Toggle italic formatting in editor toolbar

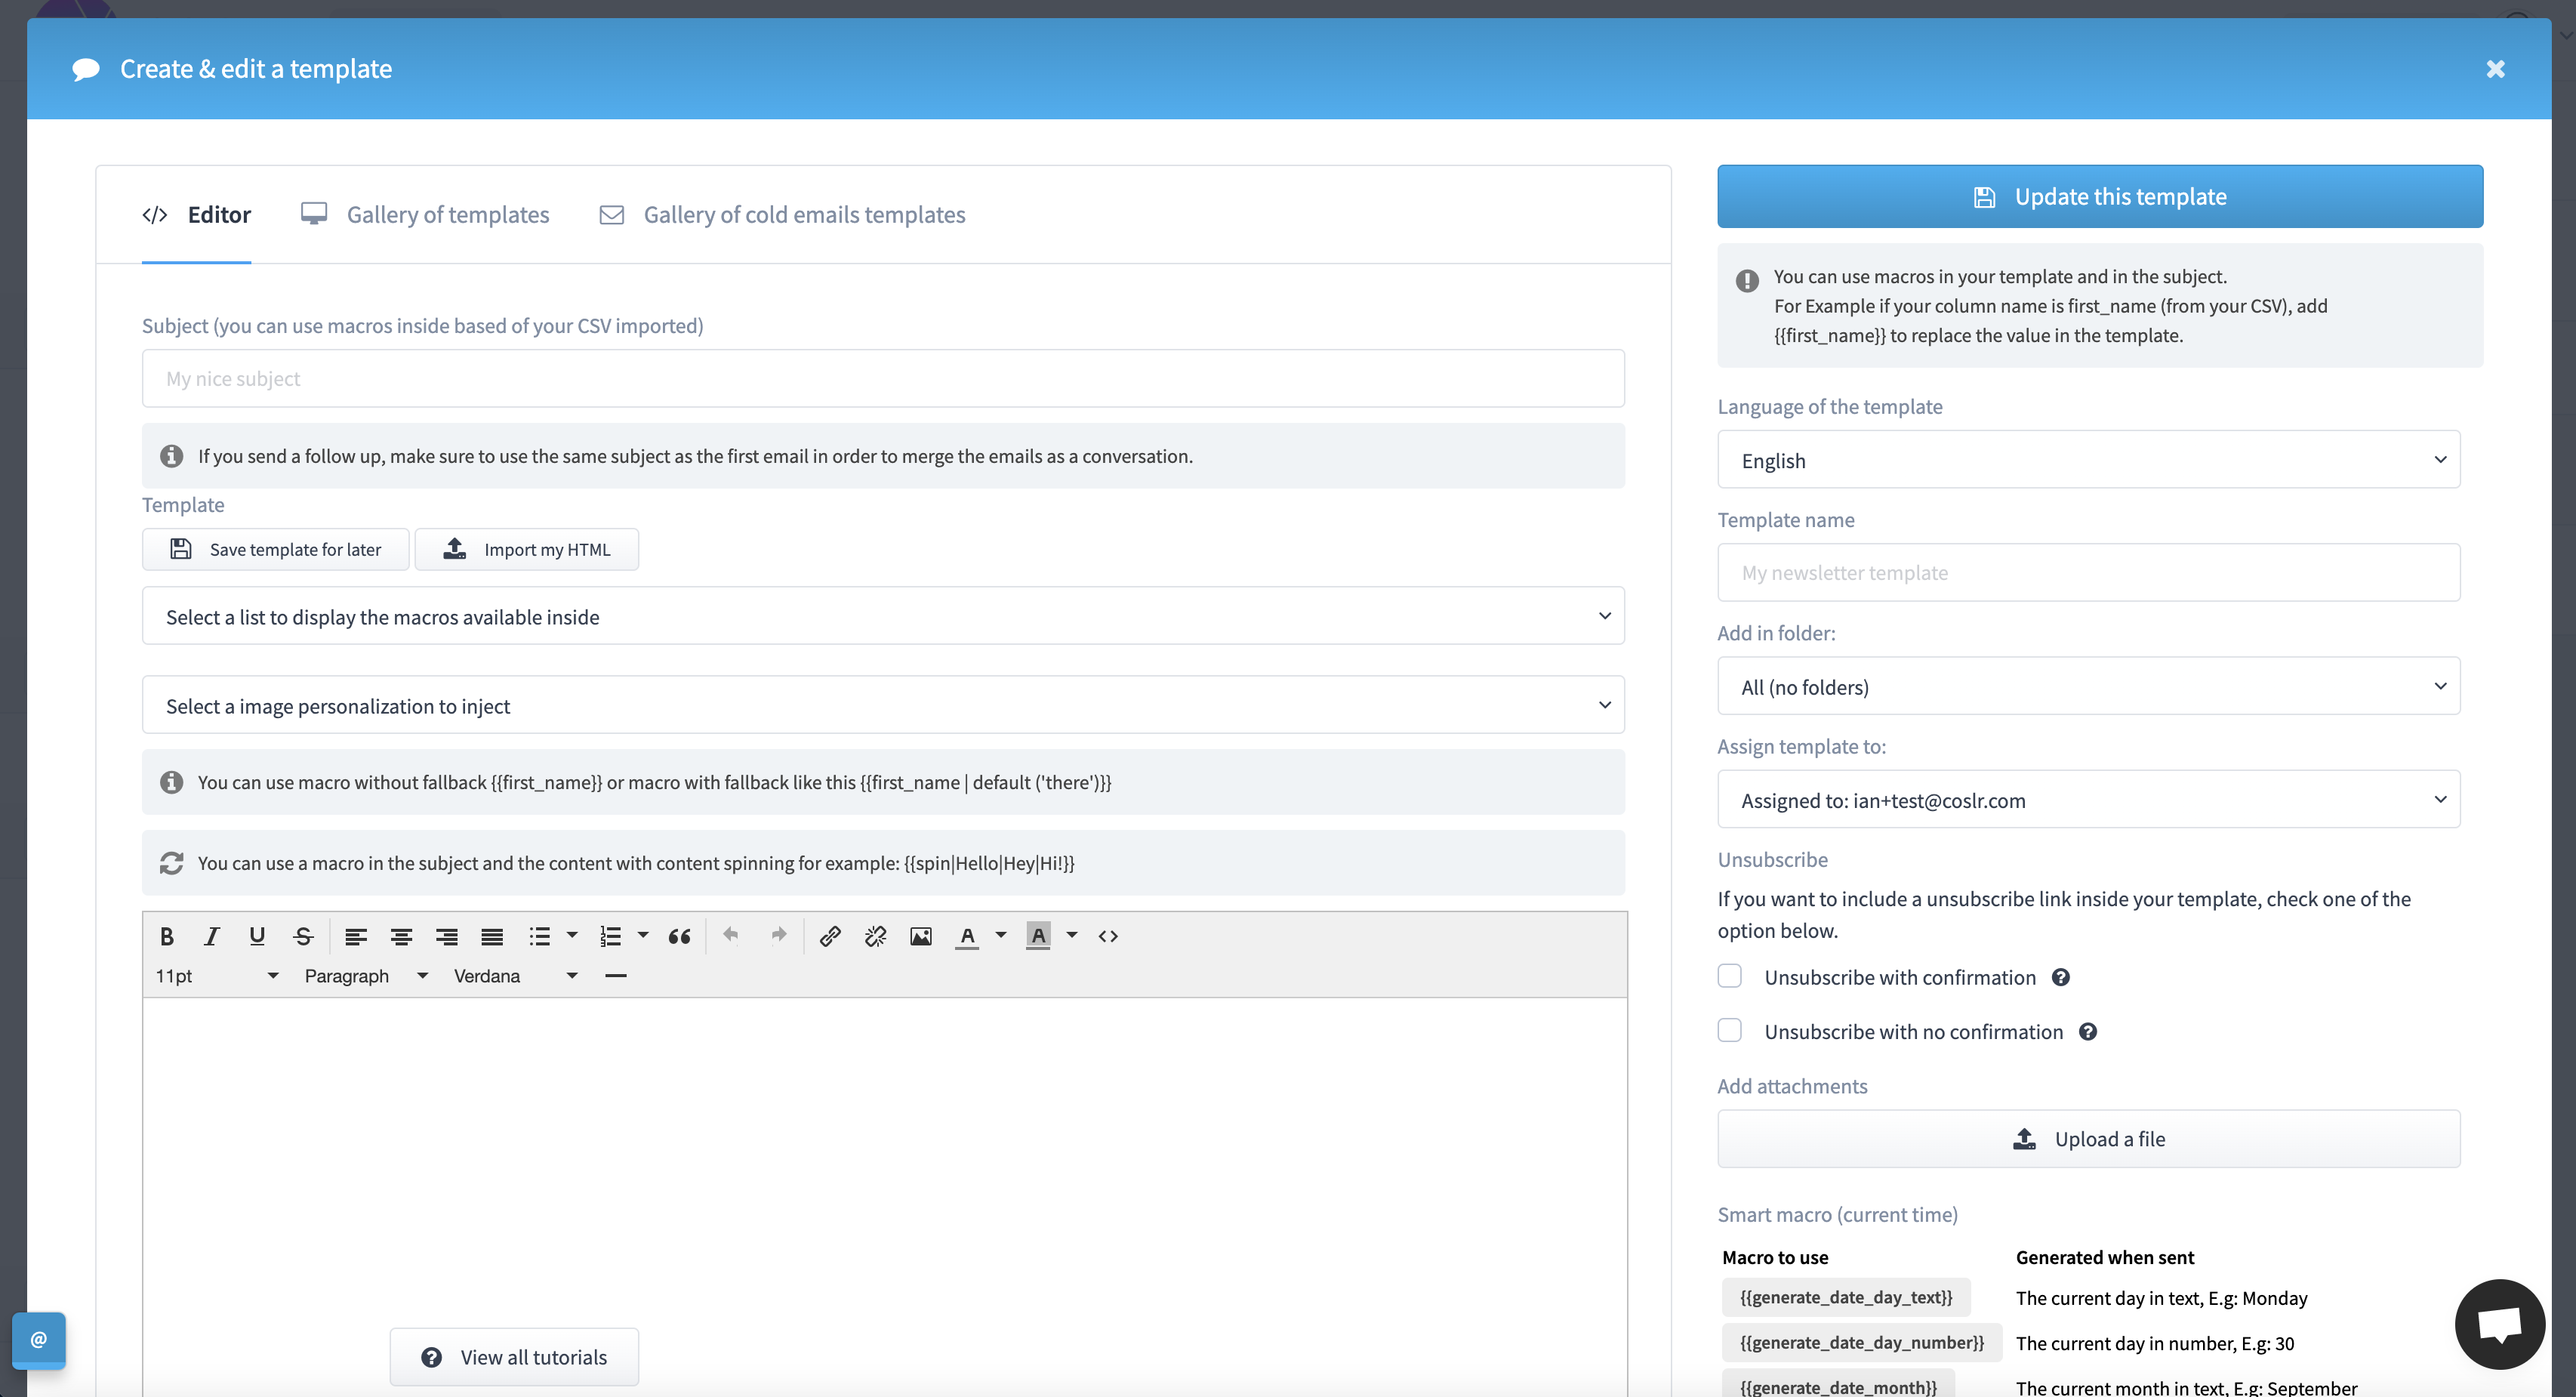(211, 936)
